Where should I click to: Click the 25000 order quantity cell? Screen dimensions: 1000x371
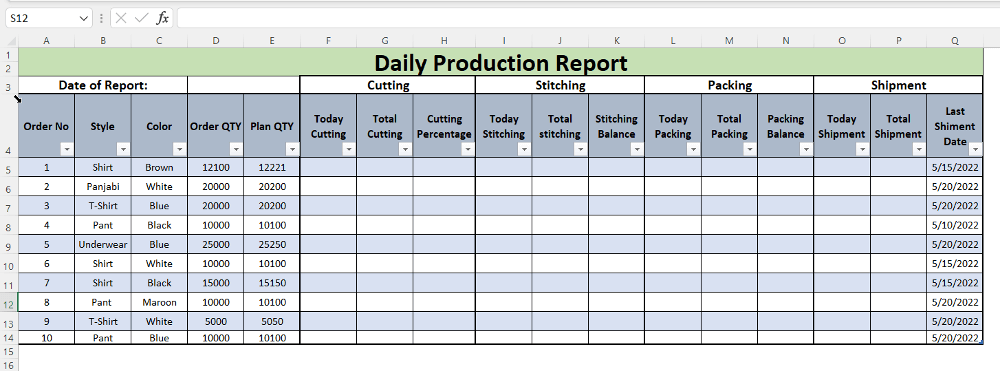[x=216, y=244]
